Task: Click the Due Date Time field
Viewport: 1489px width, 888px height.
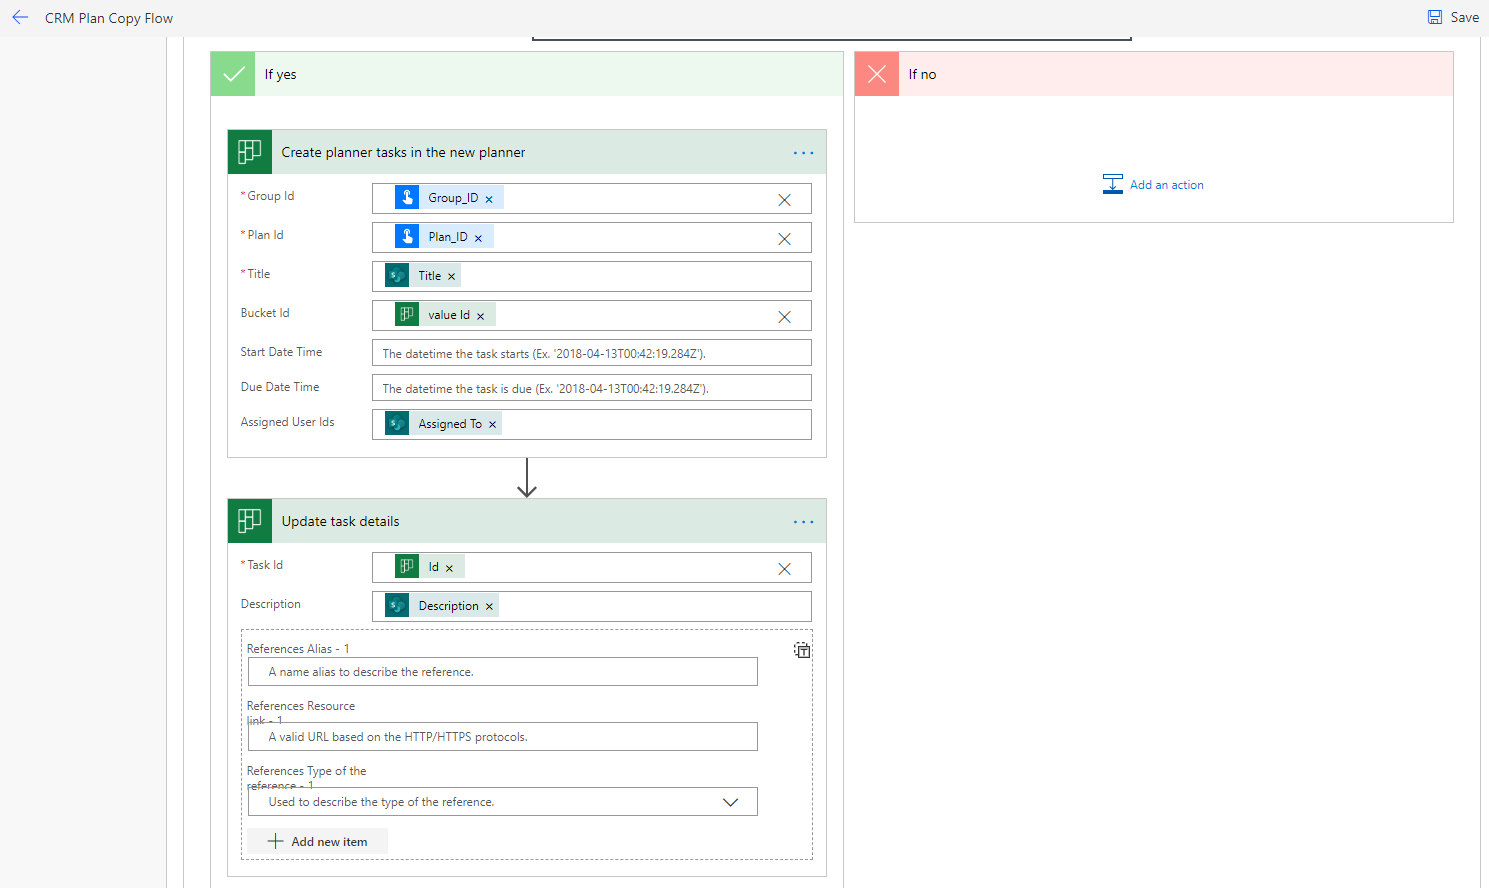Action: 591,388
